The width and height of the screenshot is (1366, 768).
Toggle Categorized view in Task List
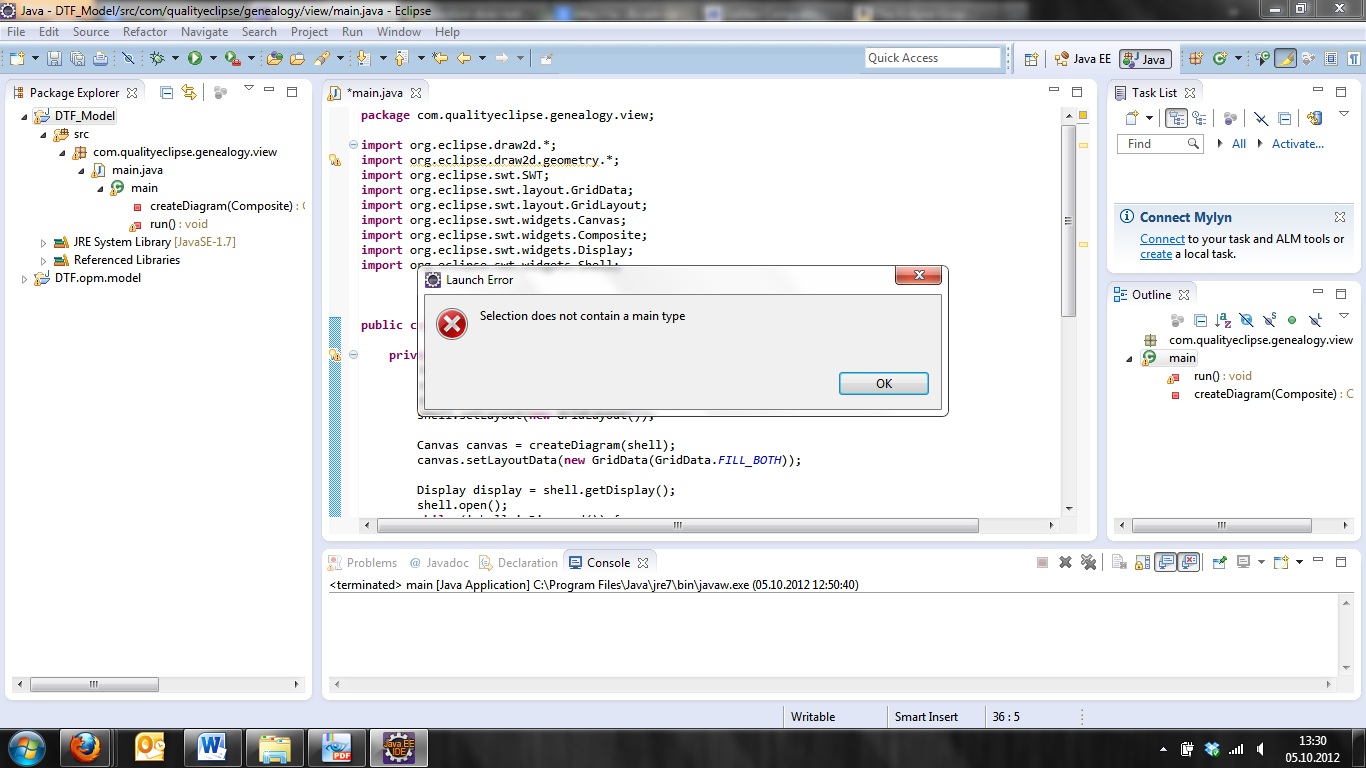click(1176, 118)
